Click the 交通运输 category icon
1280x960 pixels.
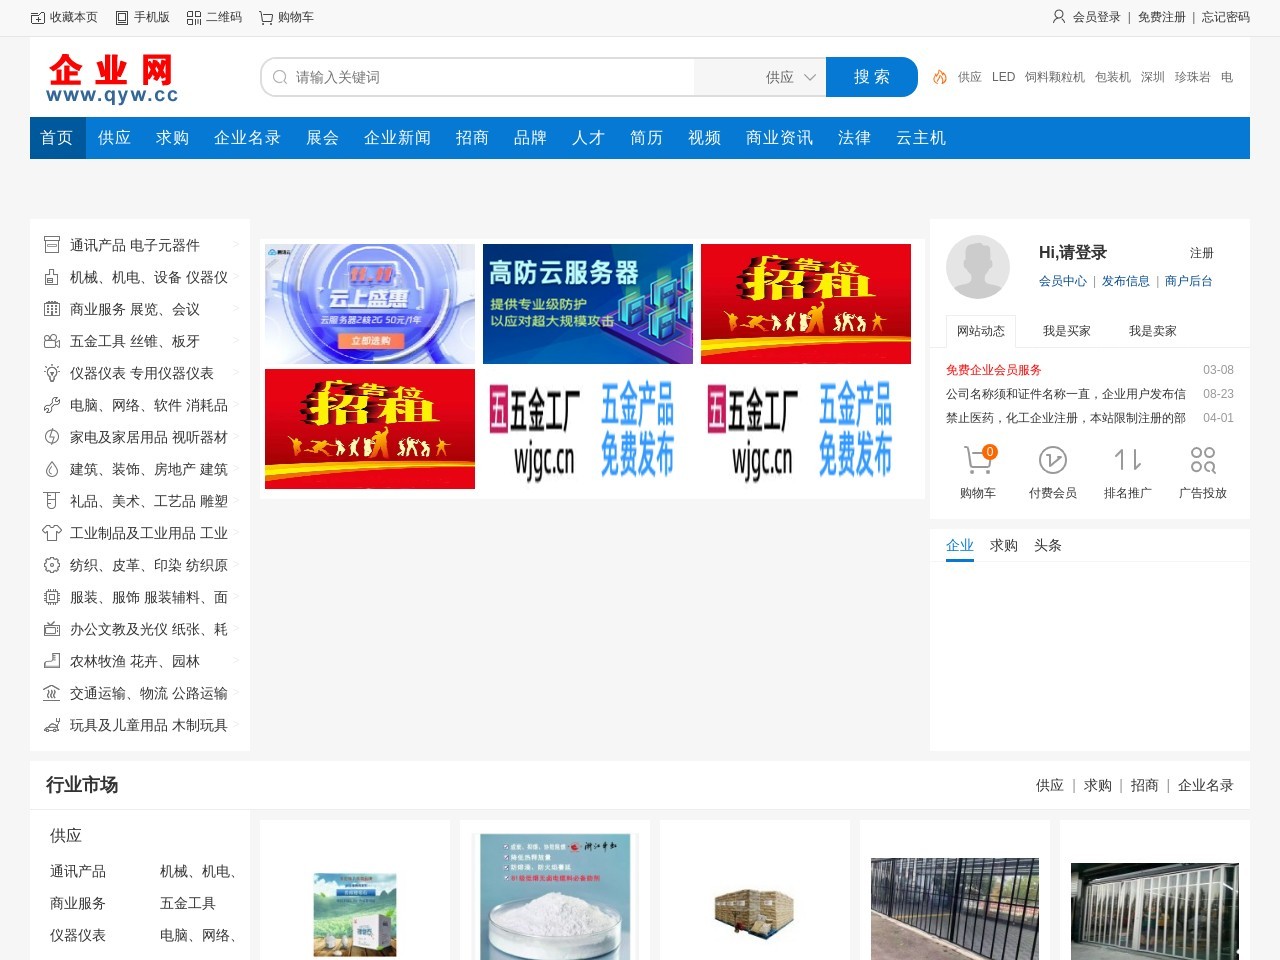[x=52, y=693]
